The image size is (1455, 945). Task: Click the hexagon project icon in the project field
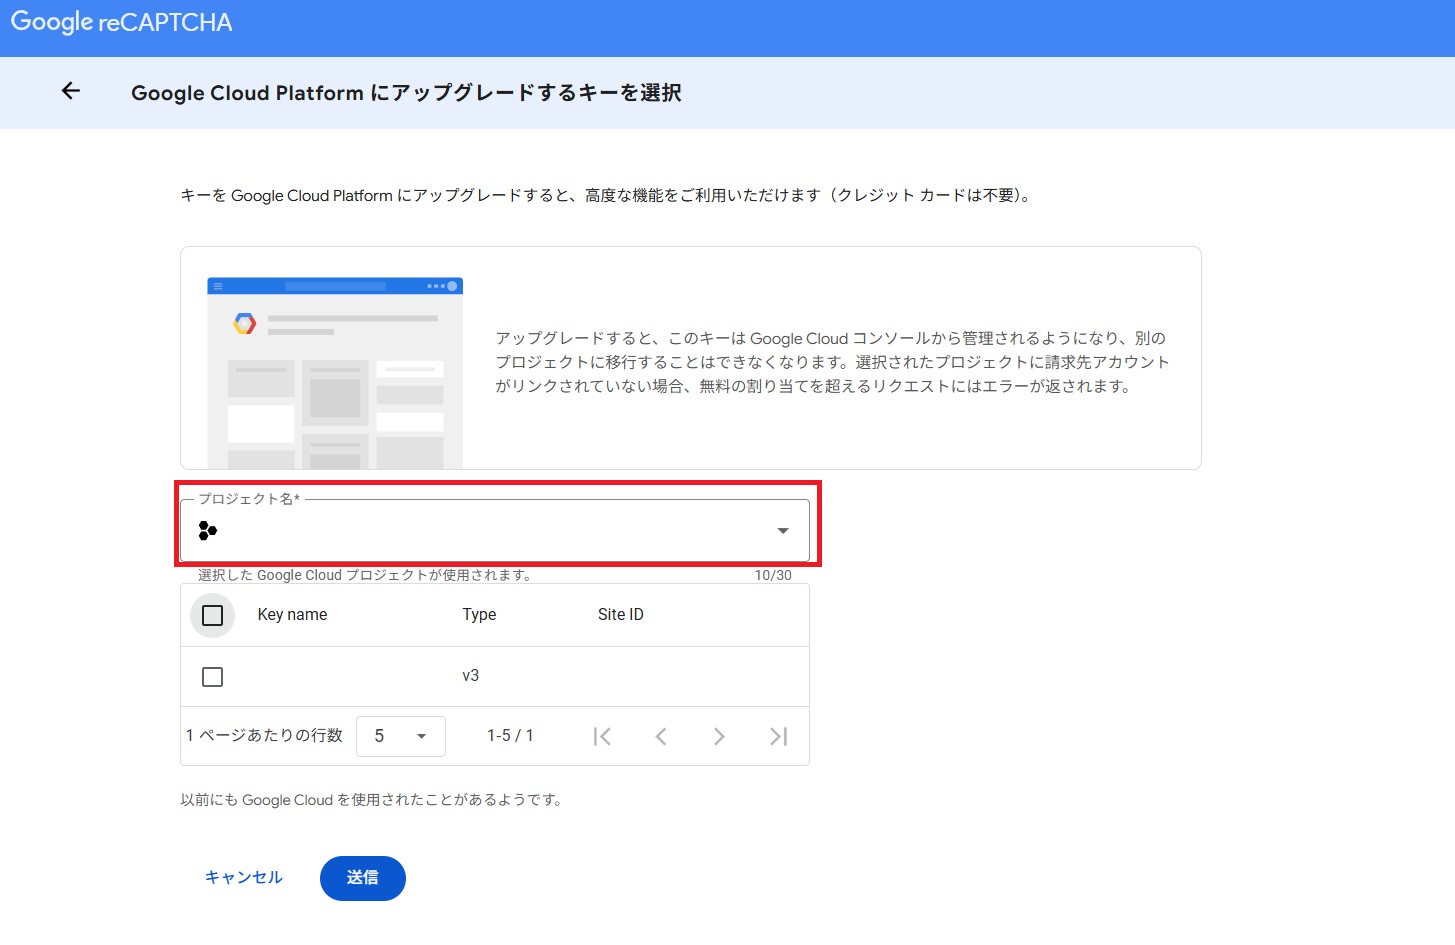[207, 530]
